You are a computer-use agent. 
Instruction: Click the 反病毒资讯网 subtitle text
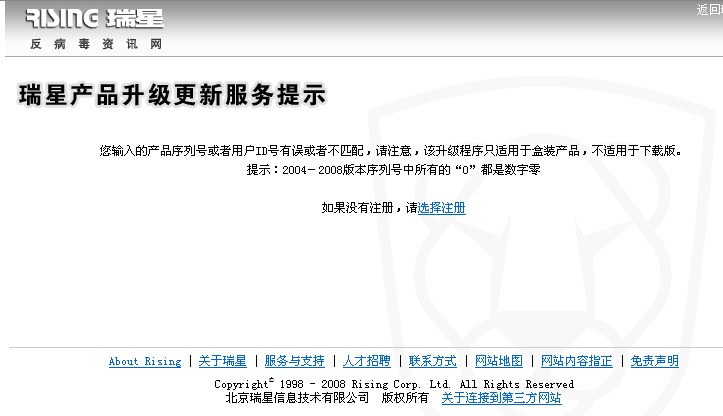point(96,44)
